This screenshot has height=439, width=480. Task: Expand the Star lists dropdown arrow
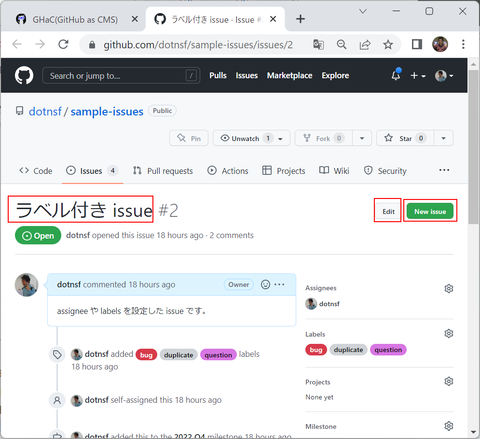443,138
